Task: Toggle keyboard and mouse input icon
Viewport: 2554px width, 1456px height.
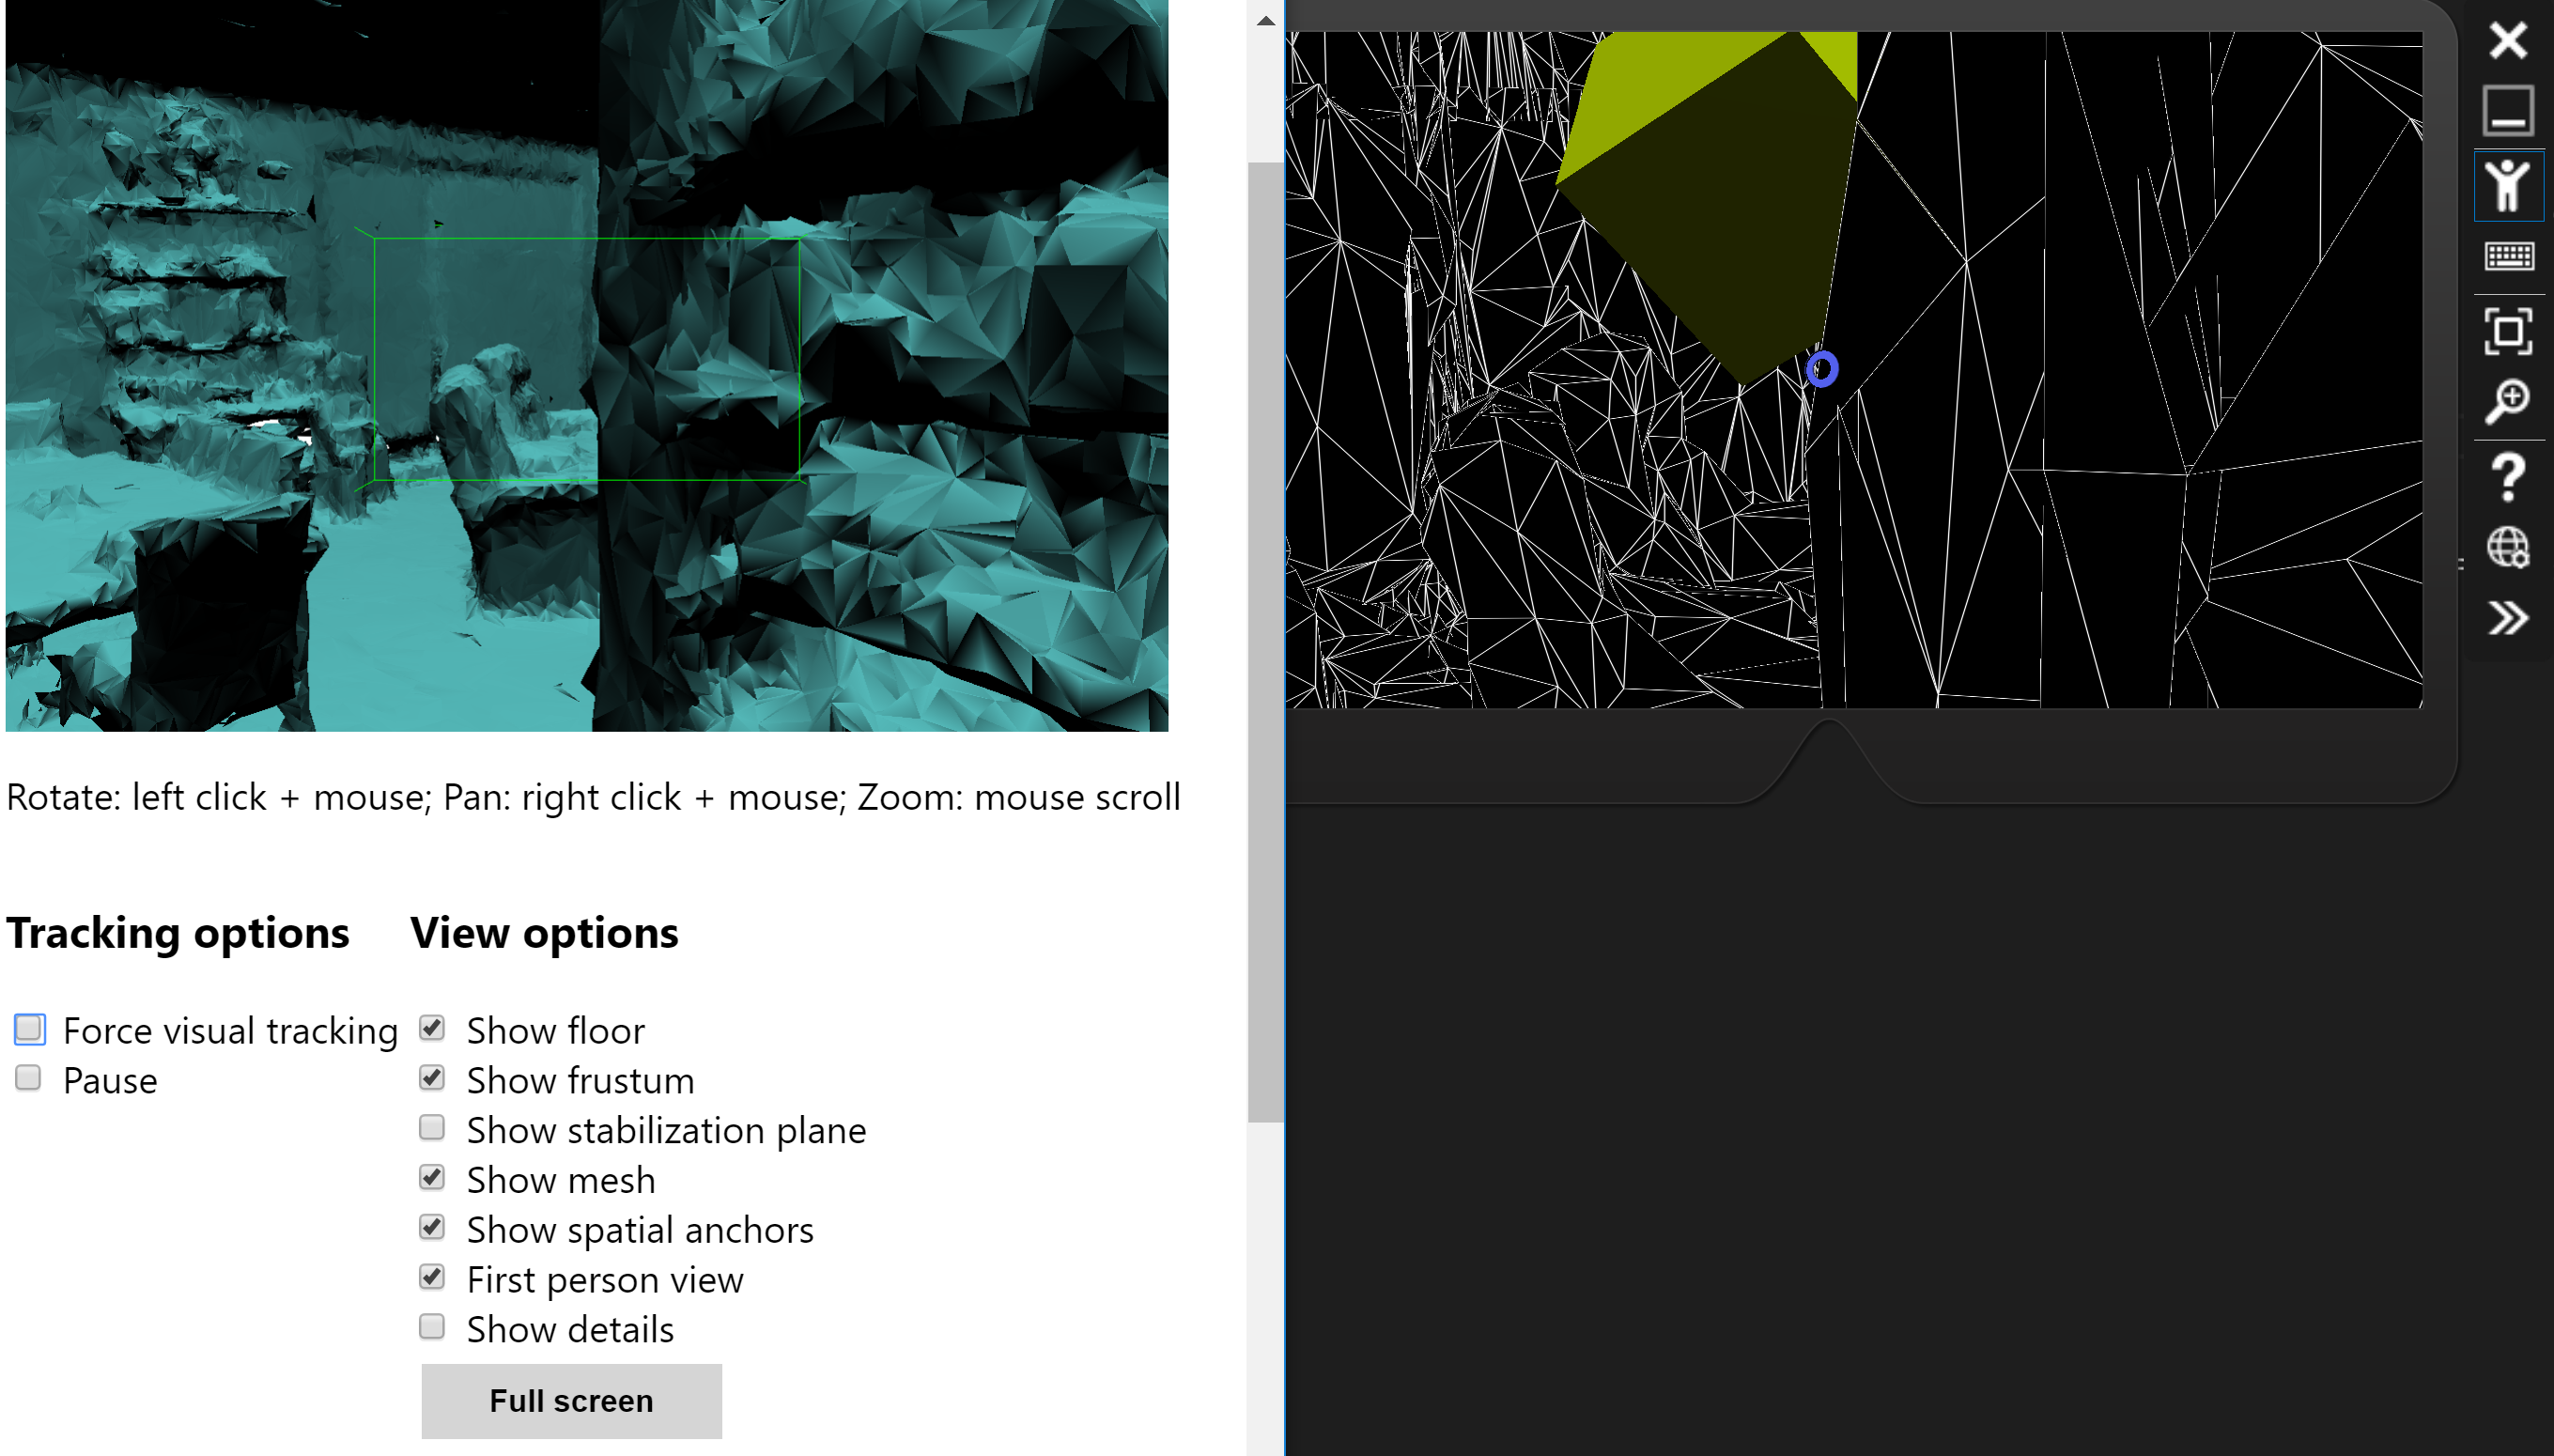Action: click(2508, 257)
